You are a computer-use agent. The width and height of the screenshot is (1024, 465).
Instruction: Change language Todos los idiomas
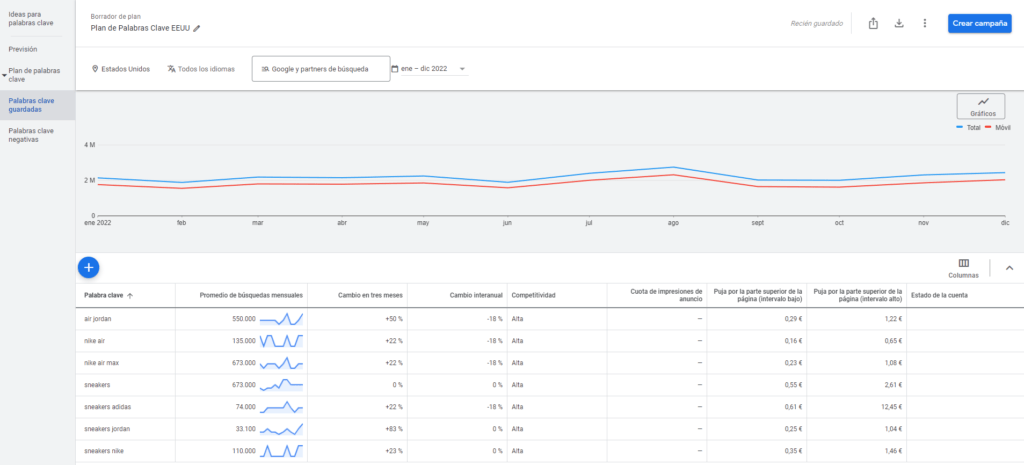tap(201, 69)
